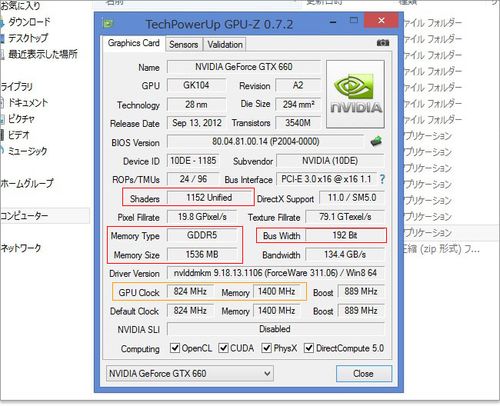500x406 pixels.
Task: Click the GPU-Z title bar app icon
Action: tap(108, 24)
